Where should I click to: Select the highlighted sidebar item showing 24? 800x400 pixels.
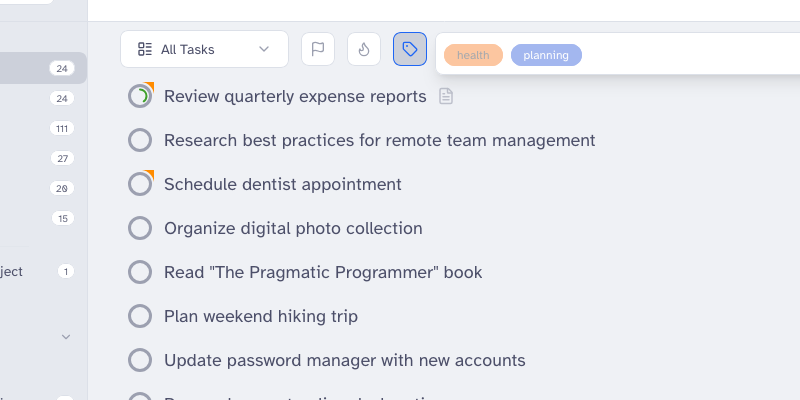pyautogui.click(x=40, y=68)
